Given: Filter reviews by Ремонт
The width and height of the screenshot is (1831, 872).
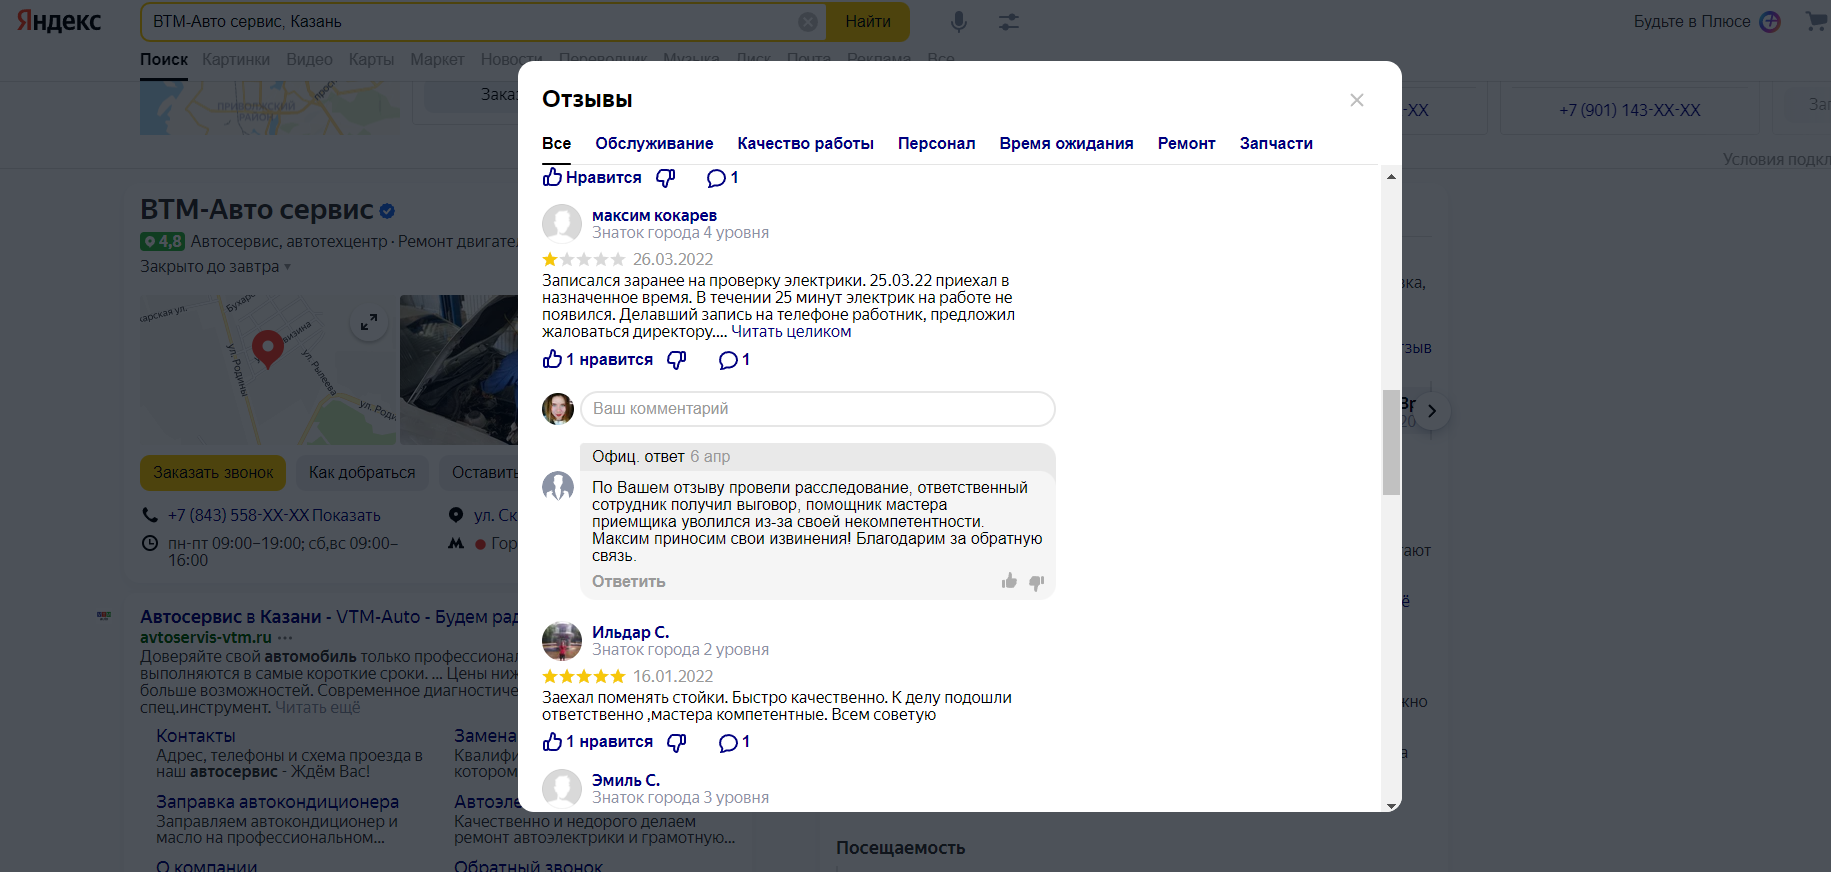Looking at the screenshot, I should pos(1186,144).
